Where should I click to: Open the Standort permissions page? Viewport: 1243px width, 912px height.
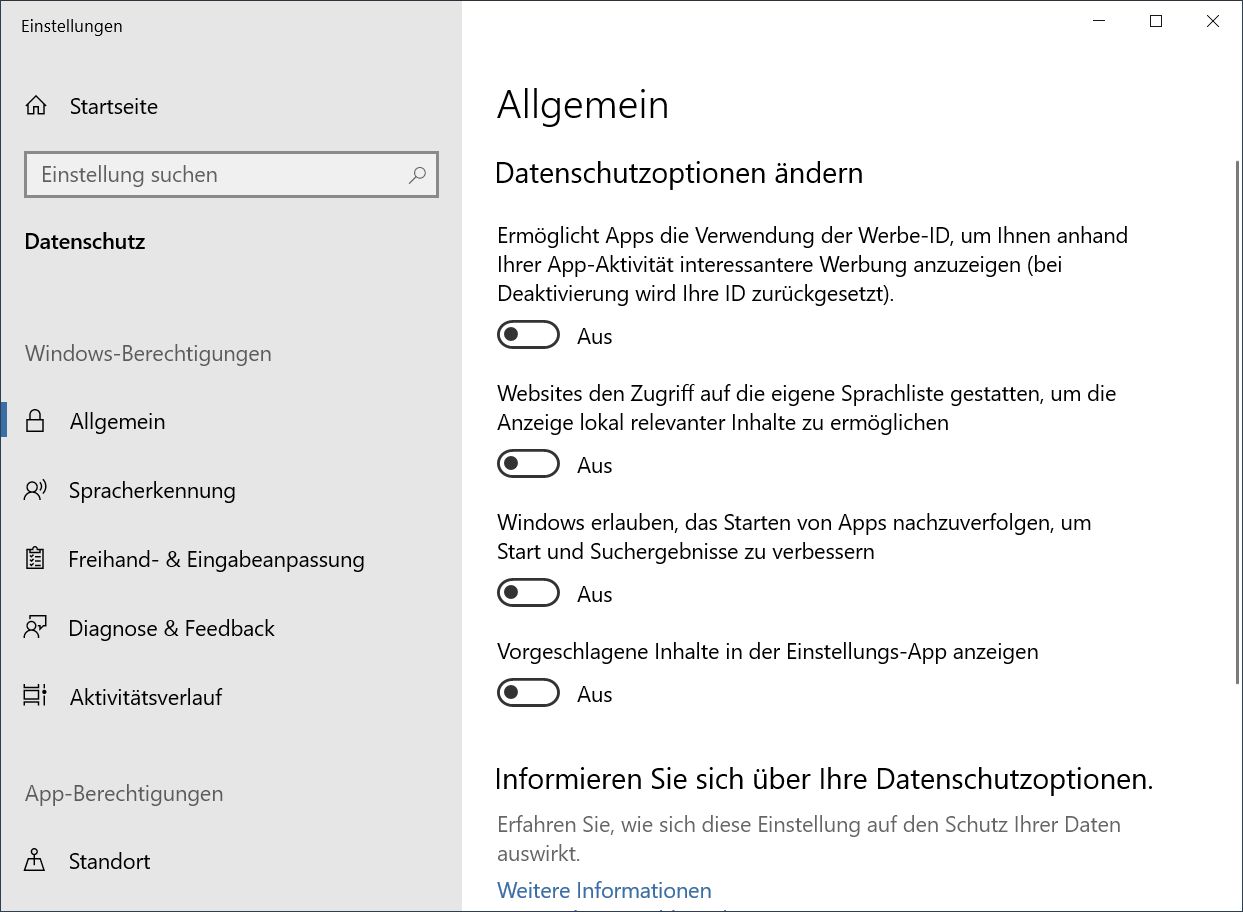click(x=109, y=861)
